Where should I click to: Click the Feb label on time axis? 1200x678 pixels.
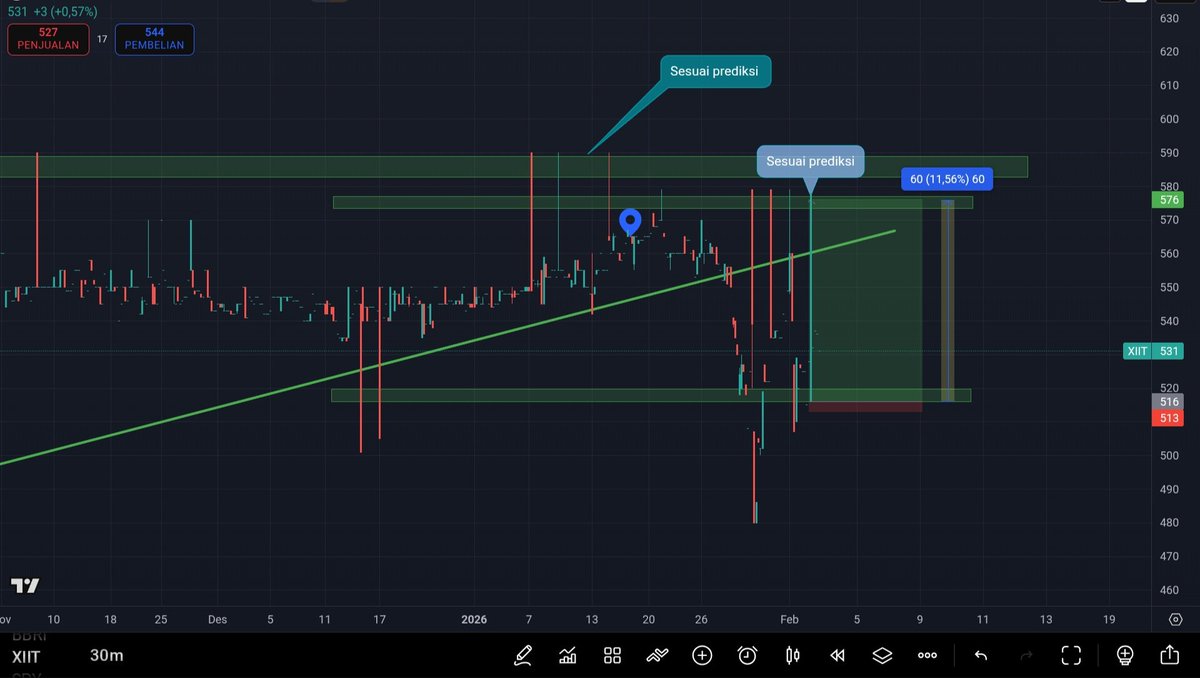pyautogui.click(x=790, y=619)
